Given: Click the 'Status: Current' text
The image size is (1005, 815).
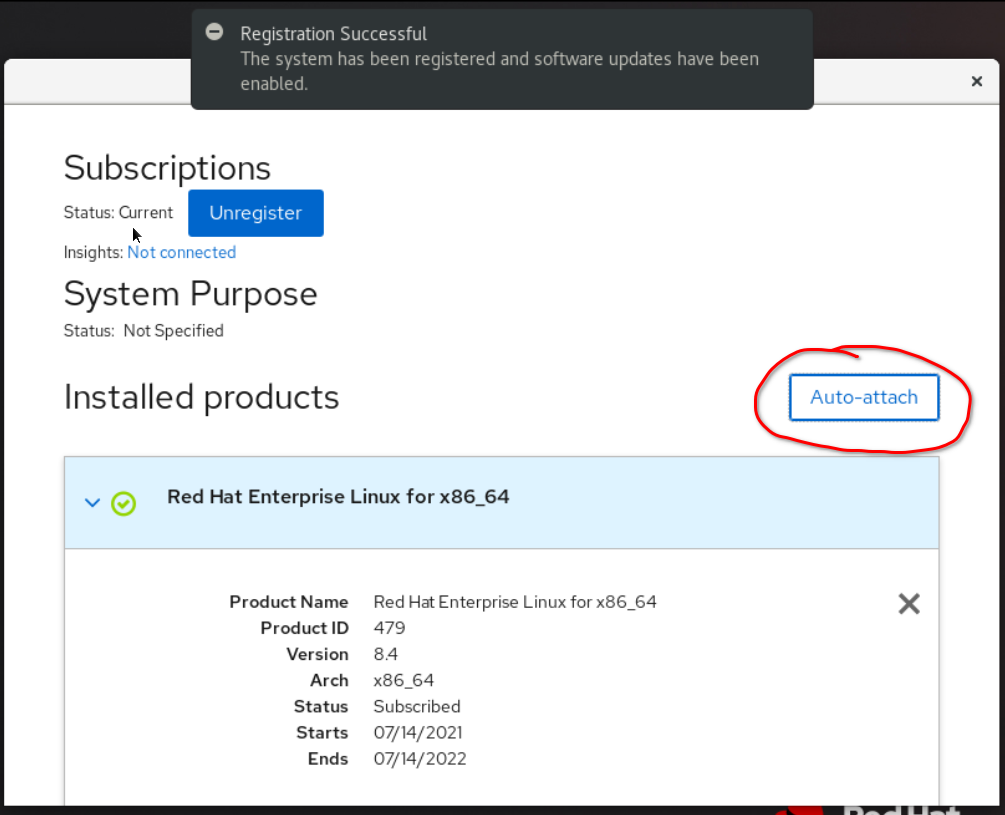Looking at the screenshot, I should coord(119,213).
